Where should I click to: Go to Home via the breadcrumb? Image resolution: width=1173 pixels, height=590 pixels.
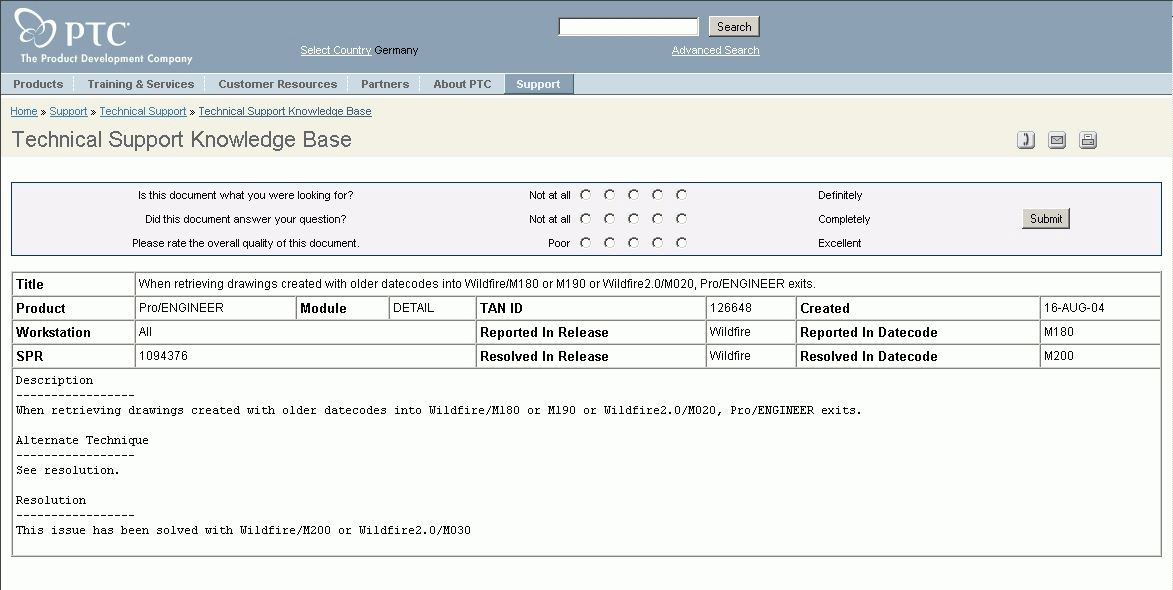tap(24, 111)
